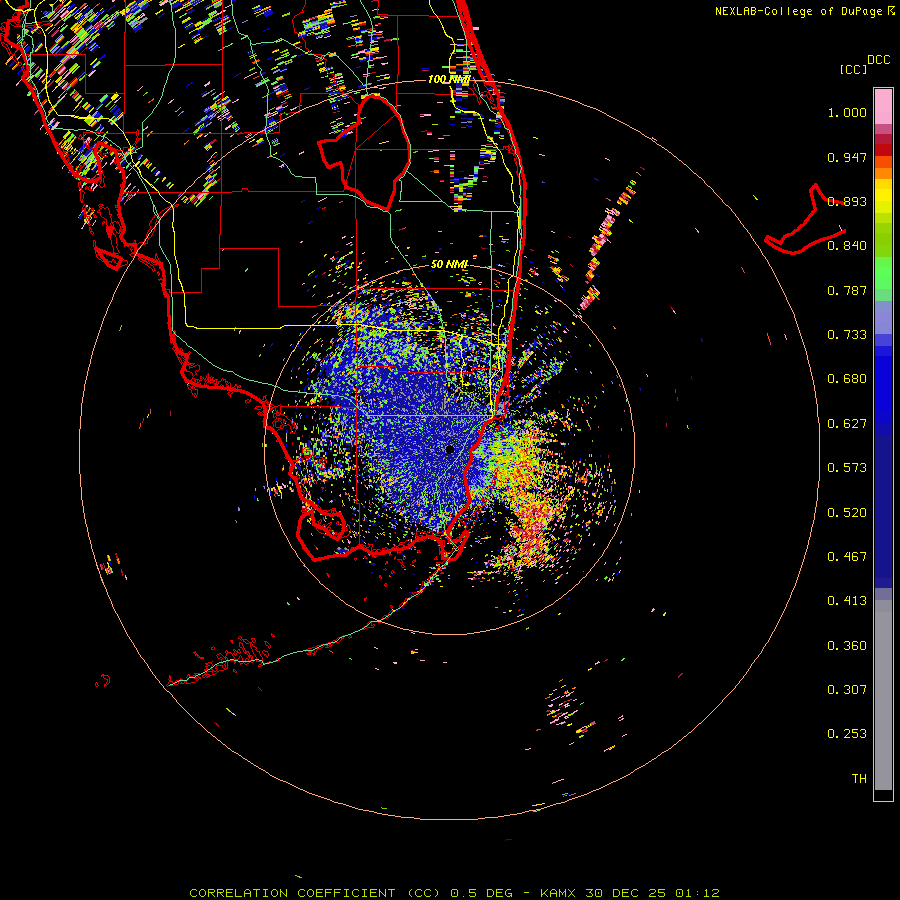The width and height of the screenshot is (900, 900).
Task: Click the 0.573 color scale value
Action: [847, 468]
